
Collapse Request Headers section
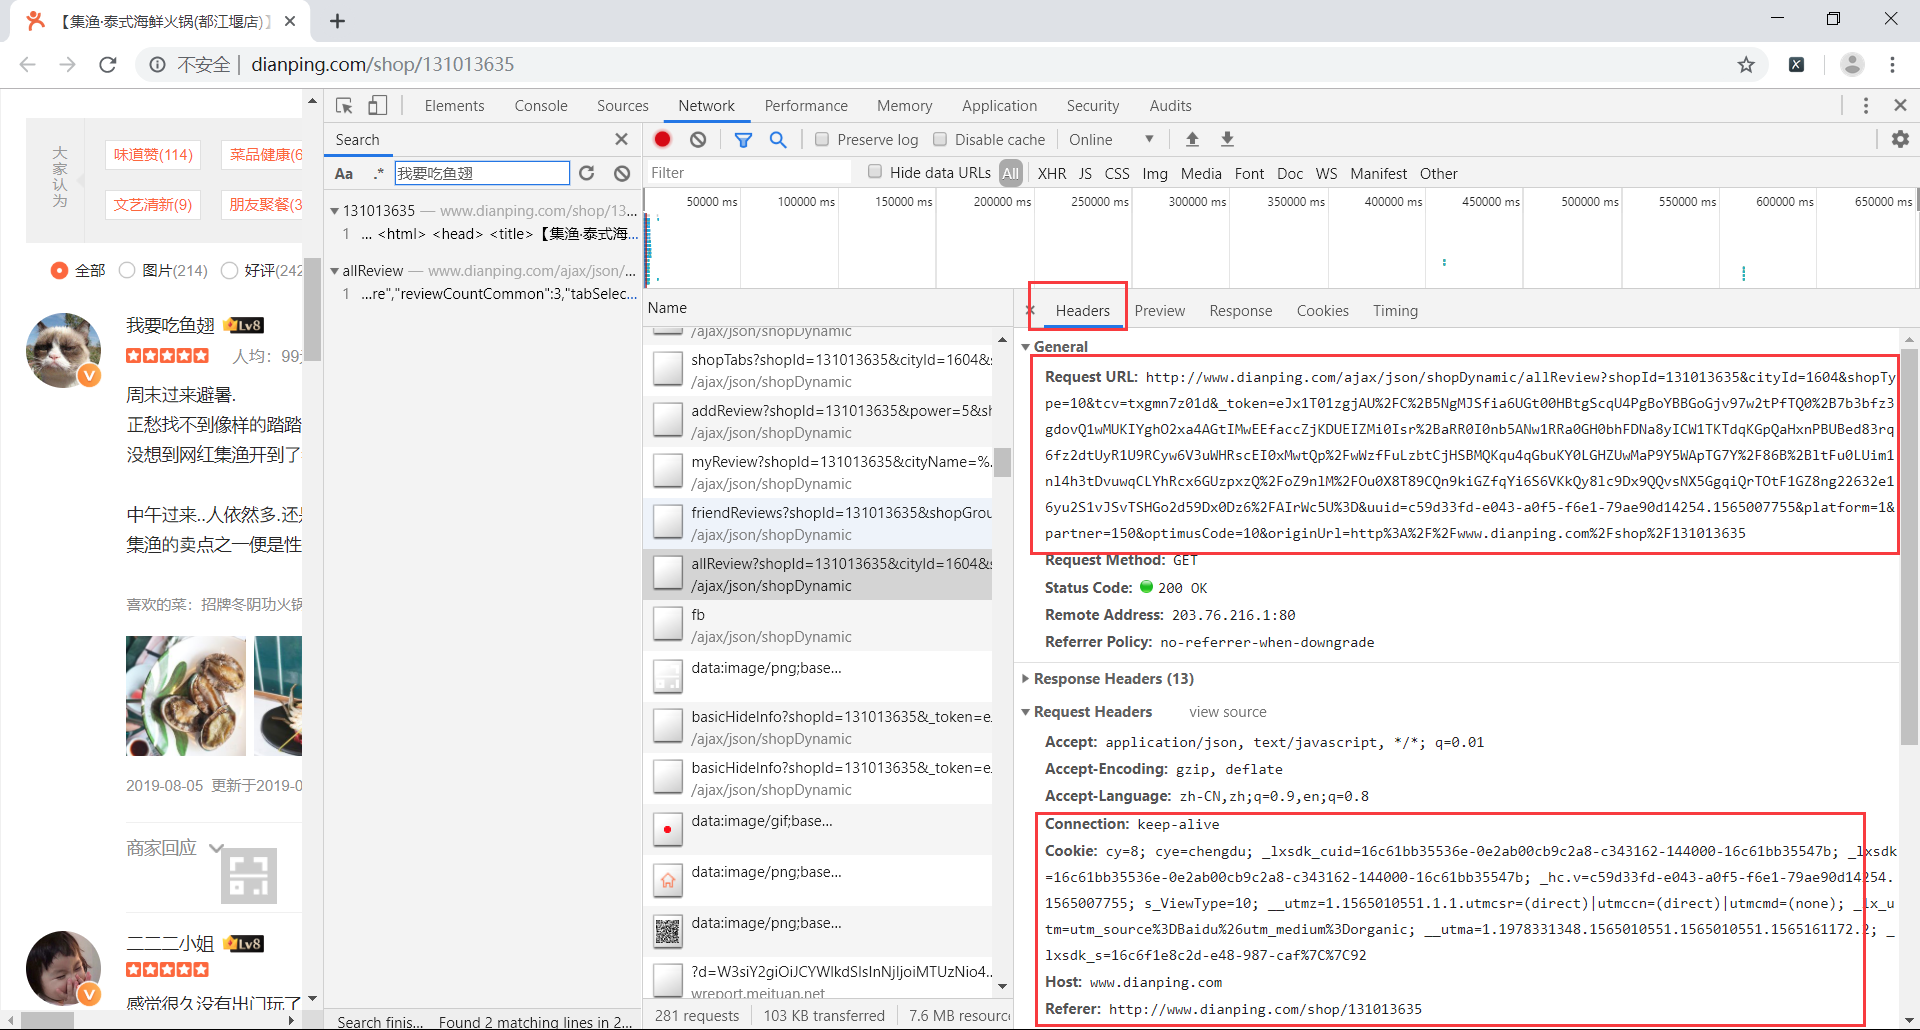(1026, 712)
